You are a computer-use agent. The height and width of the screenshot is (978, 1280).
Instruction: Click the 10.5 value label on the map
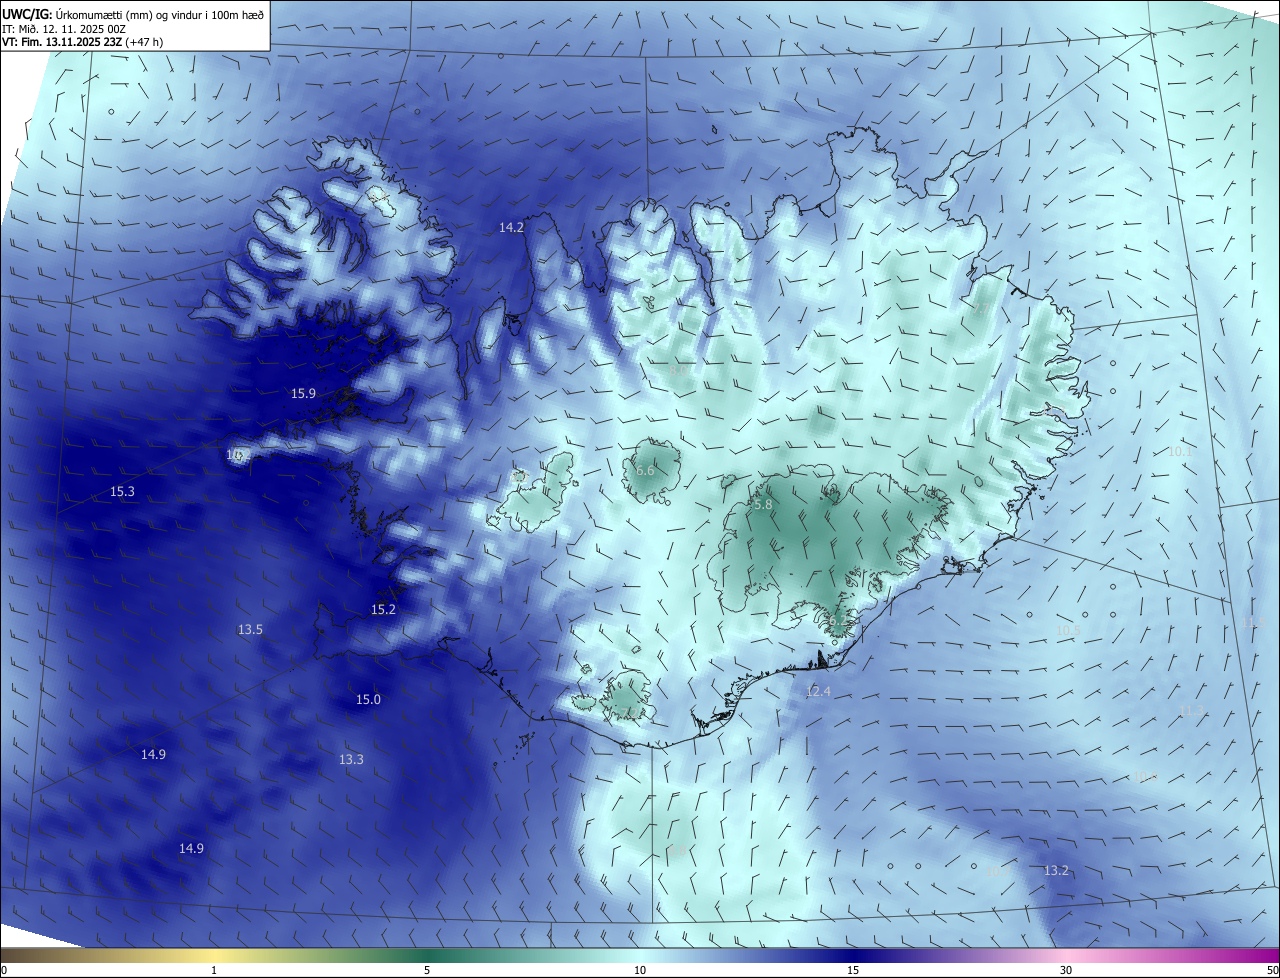(x=1069, y=630)
